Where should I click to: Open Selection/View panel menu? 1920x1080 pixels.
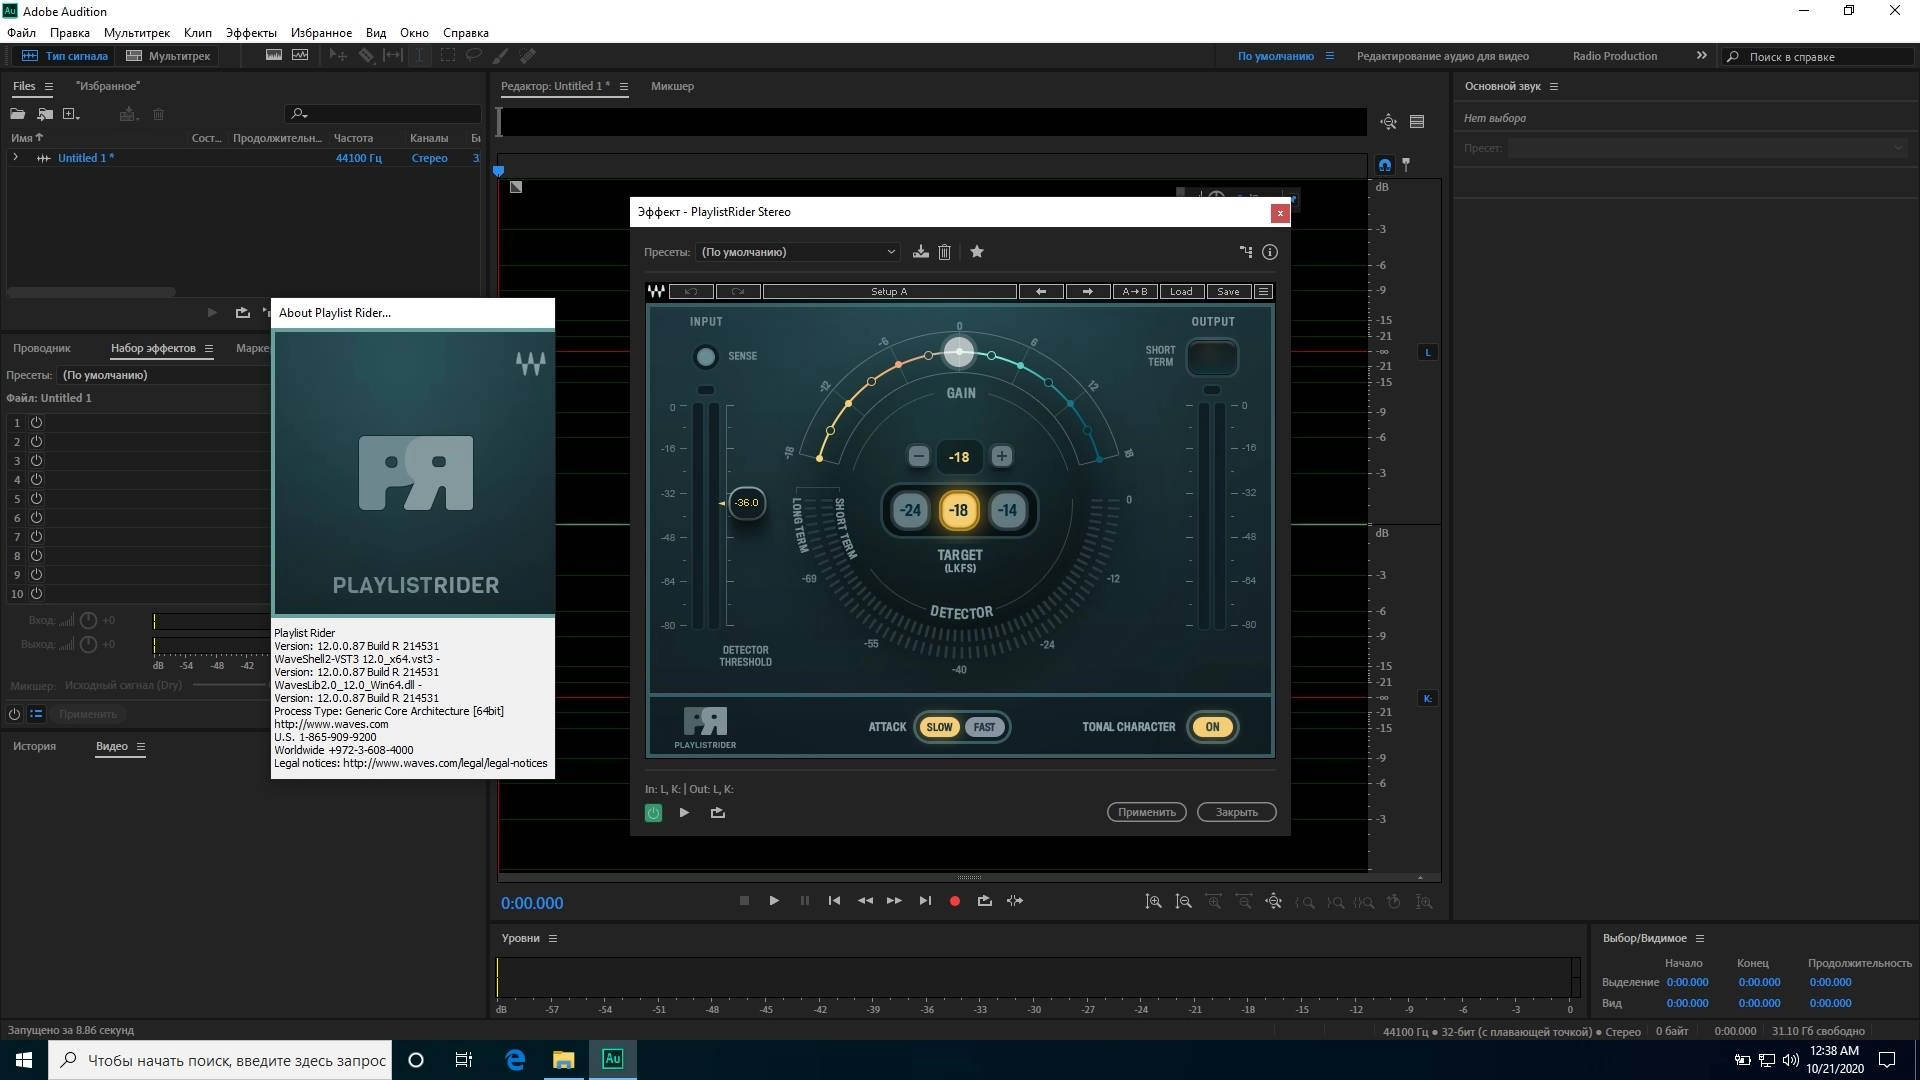point(1699,939)
